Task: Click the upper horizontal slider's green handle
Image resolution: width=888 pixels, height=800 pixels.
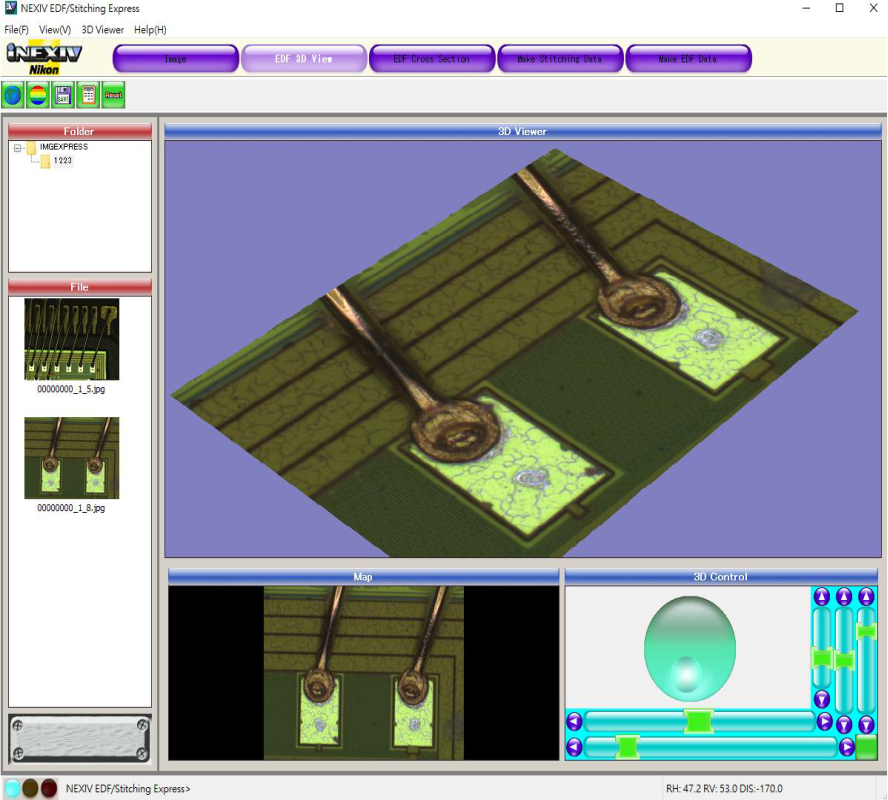Action: pos(698,721)
